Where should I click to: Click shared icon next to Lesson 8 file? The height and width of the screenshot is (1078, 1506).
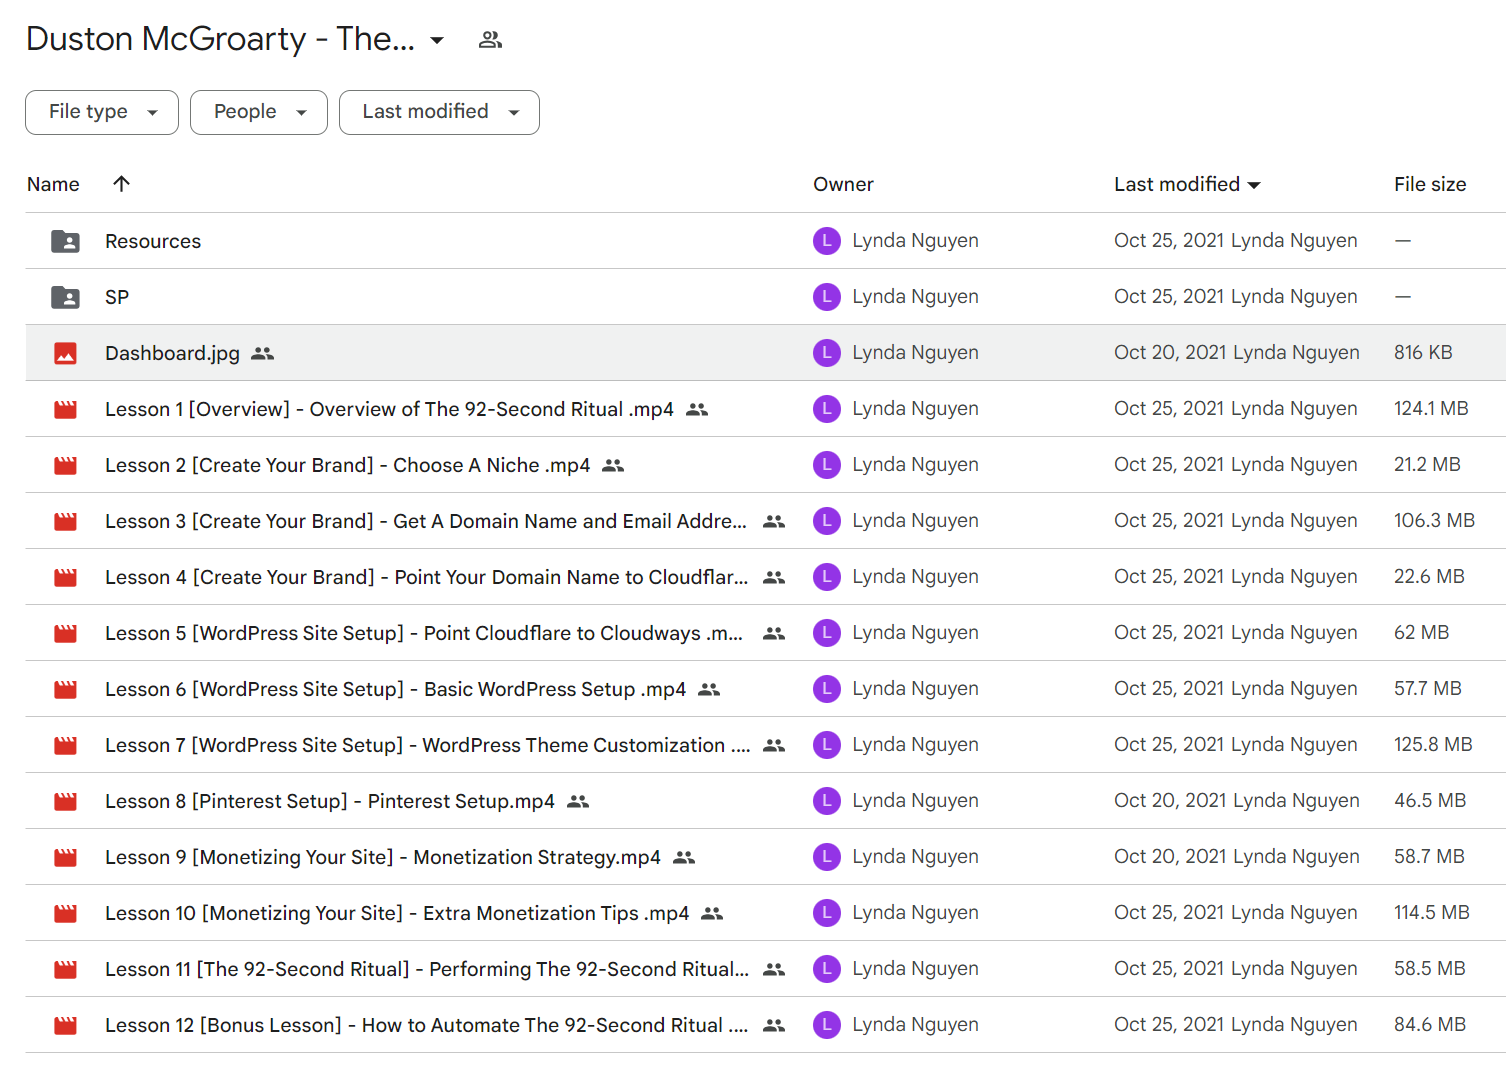point(578,801)
